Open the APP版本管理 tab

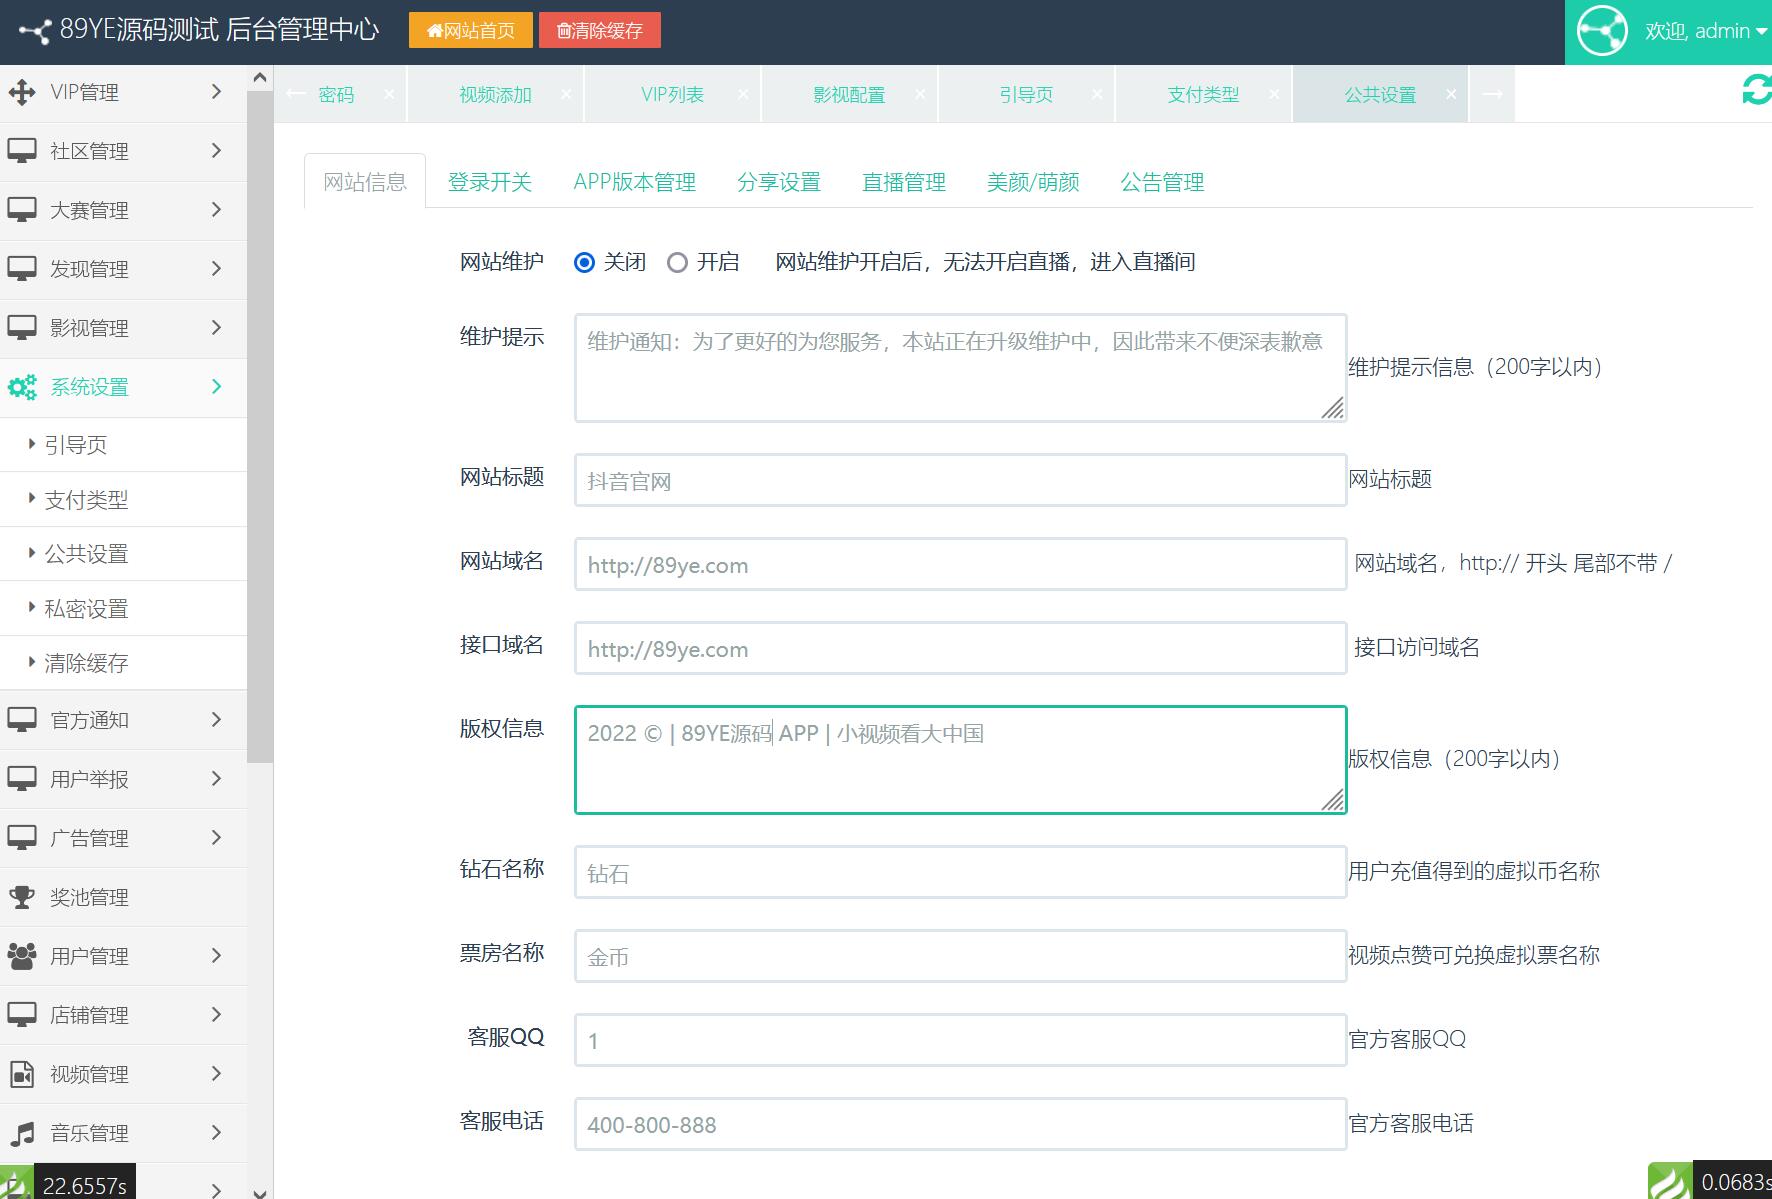tap(634, 182)
